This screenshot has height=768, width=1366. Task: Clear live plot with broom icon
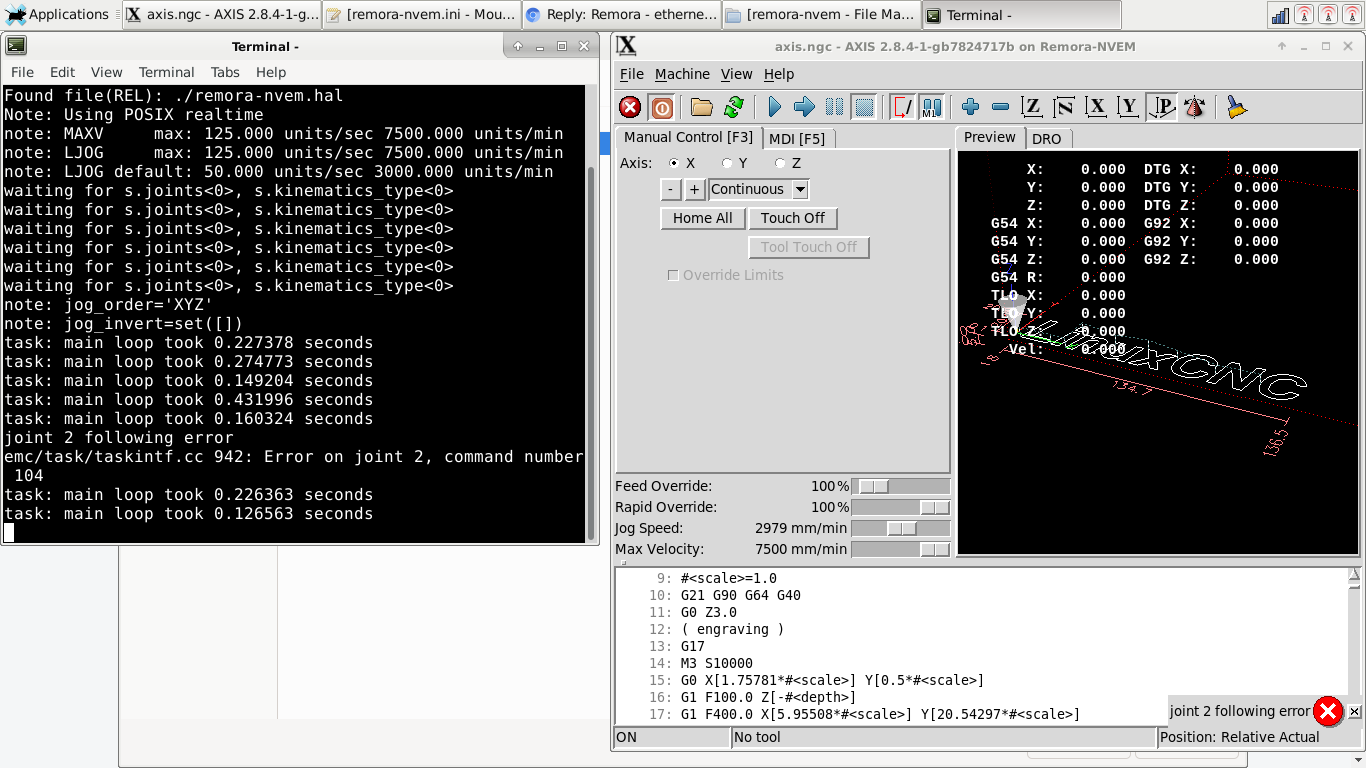1237,107
